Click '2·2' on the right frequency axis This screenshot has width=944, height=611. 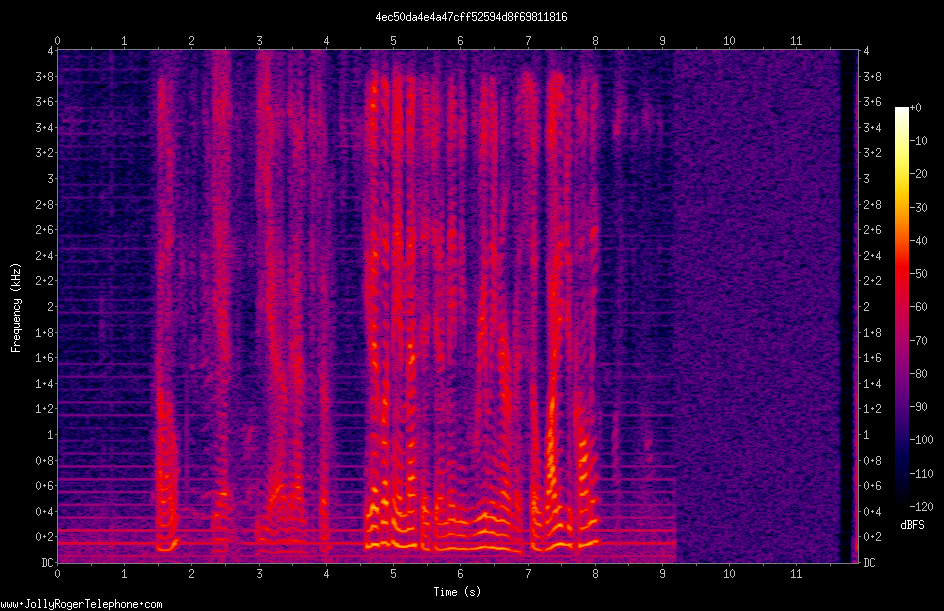(x=872, y=281)
